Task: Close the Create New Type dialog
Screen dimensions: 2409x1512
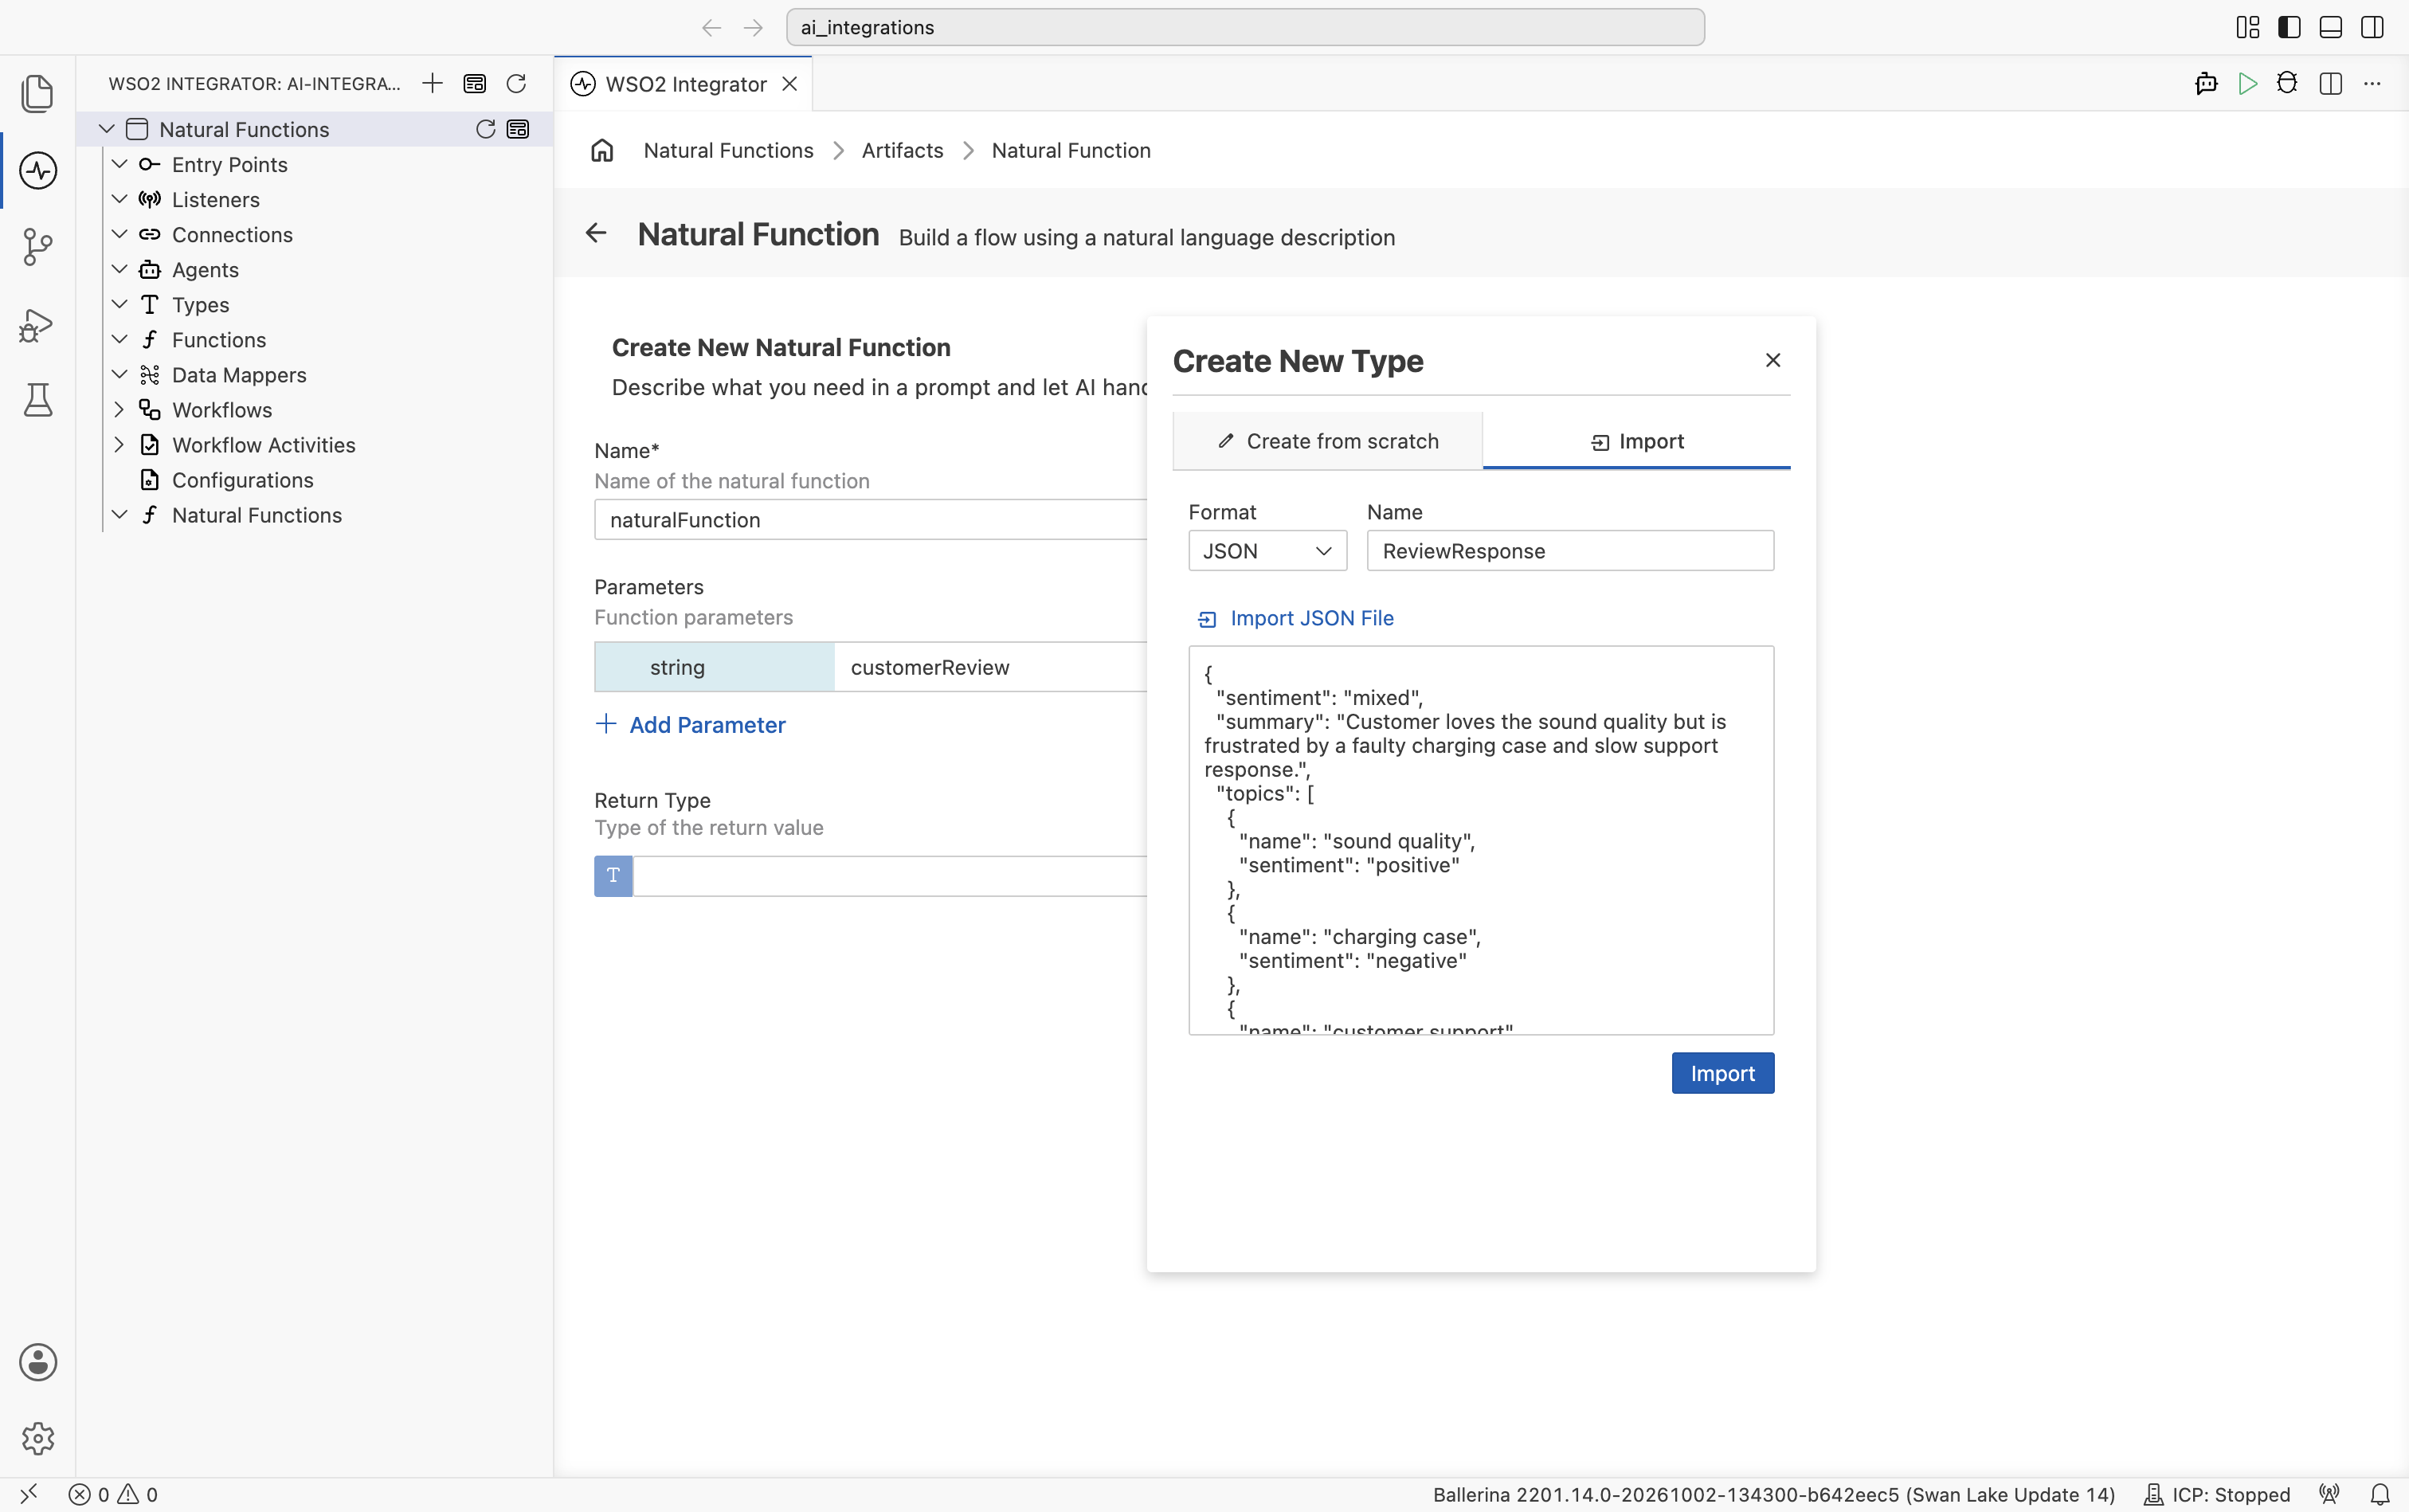Action: 1772,360
